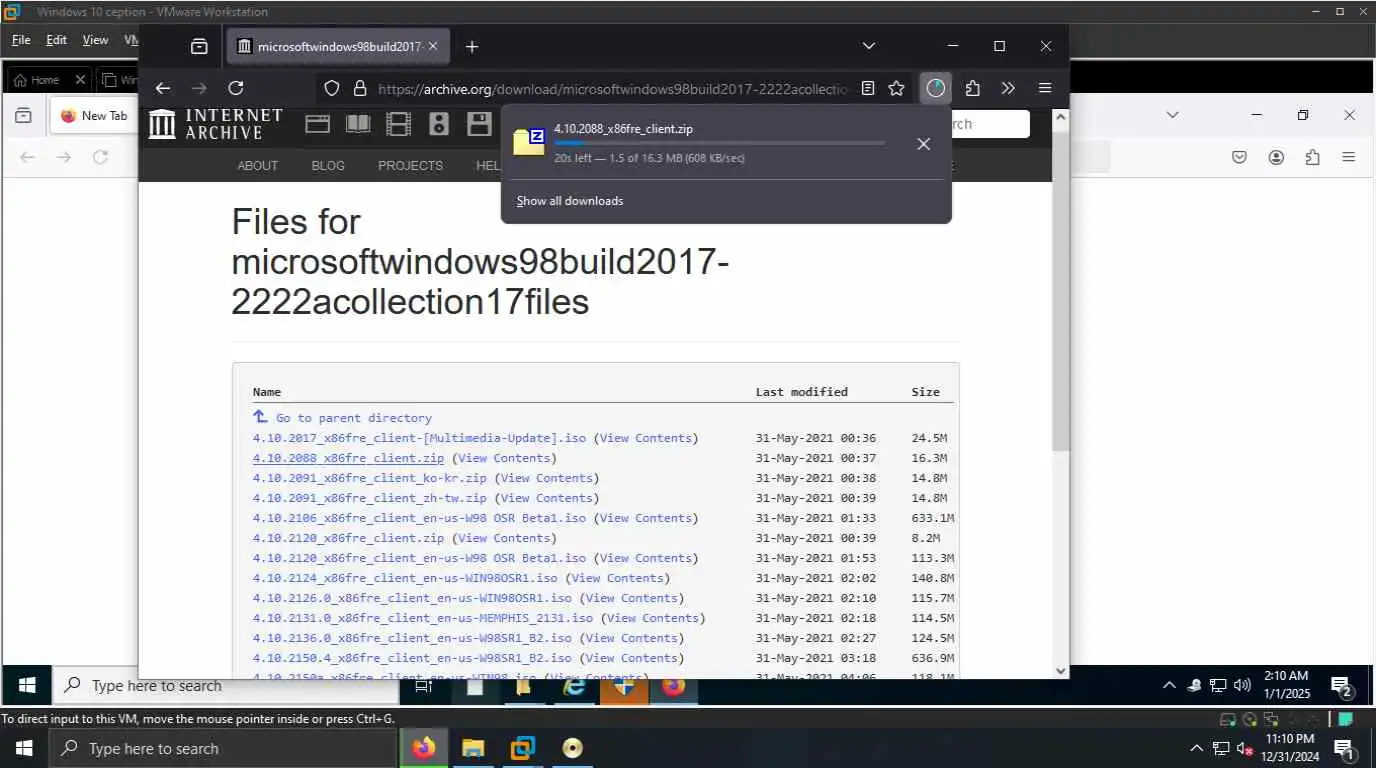
Task: Open a new tab in the front Firefox
Action: (x=472, y=46)
